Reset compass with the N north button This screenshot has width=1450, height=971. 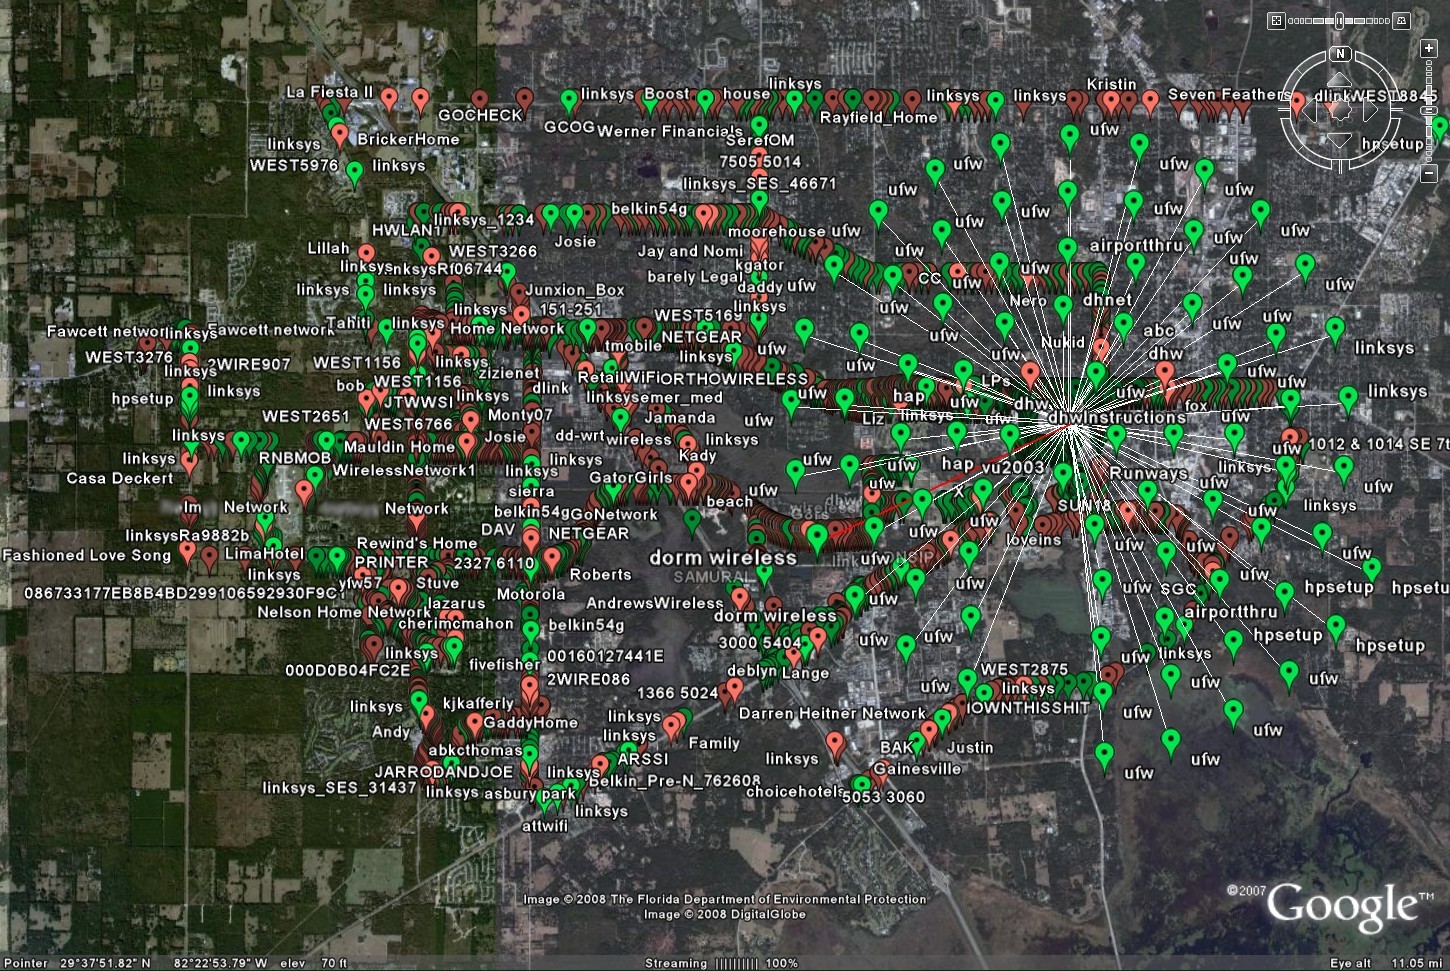[1341, 54]
